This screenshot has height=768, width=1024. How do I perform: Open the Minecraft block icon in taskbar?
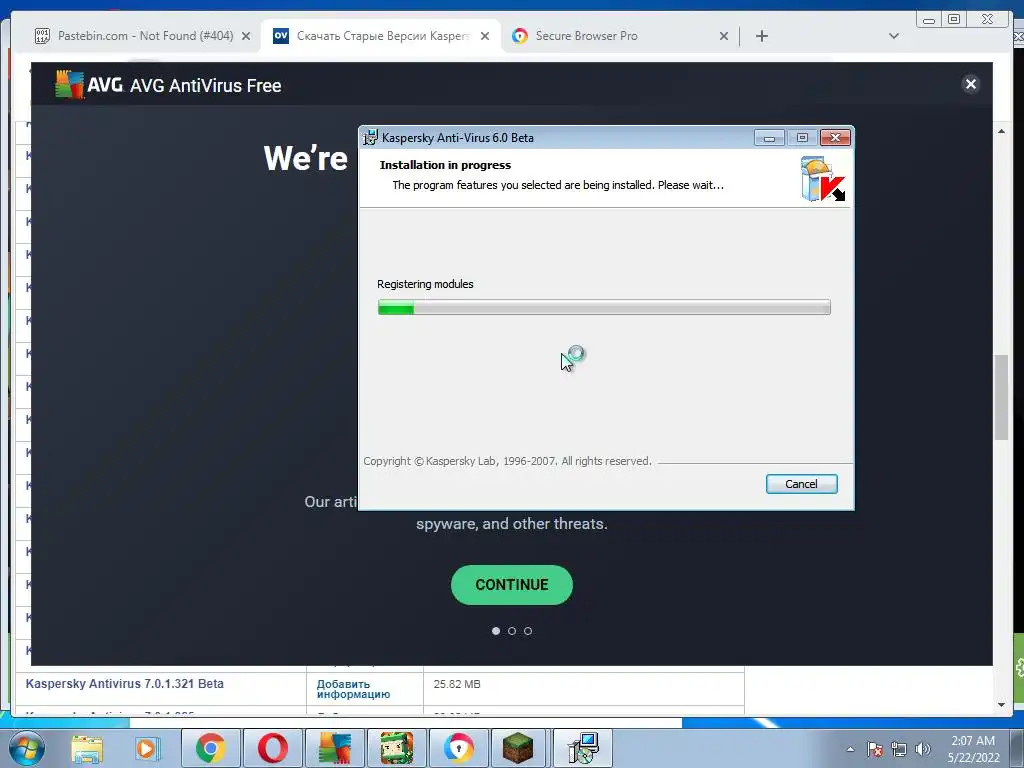[x=518, y=748]
